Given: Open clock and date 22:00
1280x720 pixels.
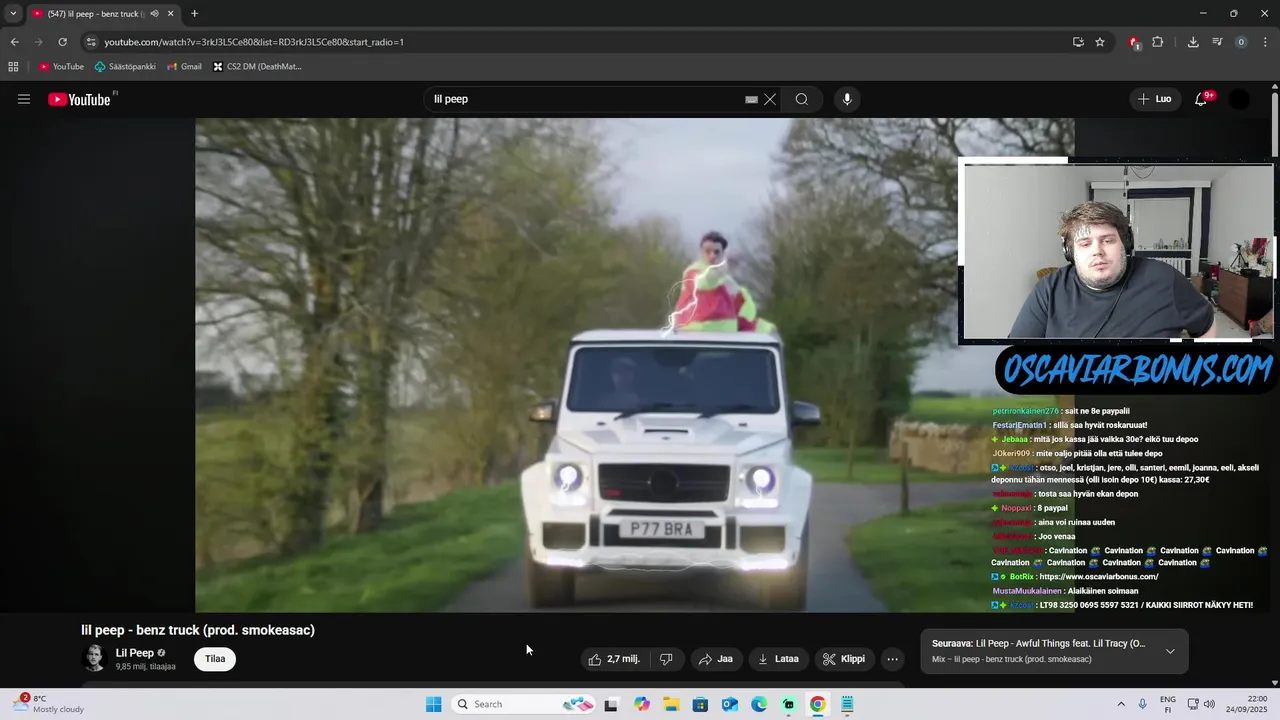Looking at the screenshot, I should point(1249,704).
